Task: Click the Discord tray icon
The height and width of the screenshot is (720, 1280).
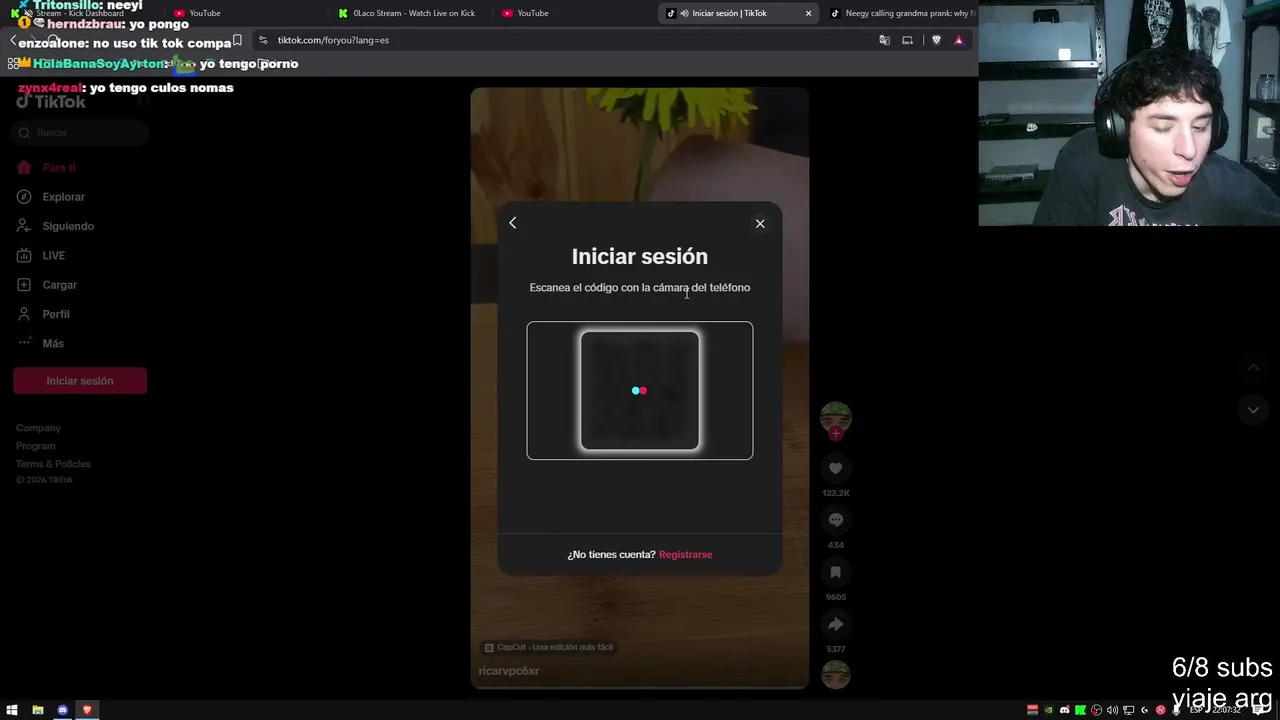Action: click(1065, 710)
